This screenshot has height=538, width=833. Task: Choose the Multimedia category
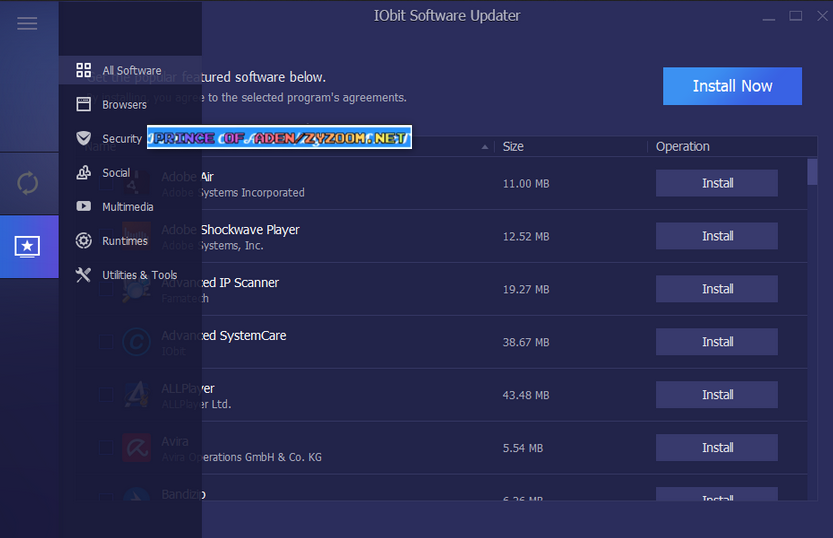[x=130, y=207]
